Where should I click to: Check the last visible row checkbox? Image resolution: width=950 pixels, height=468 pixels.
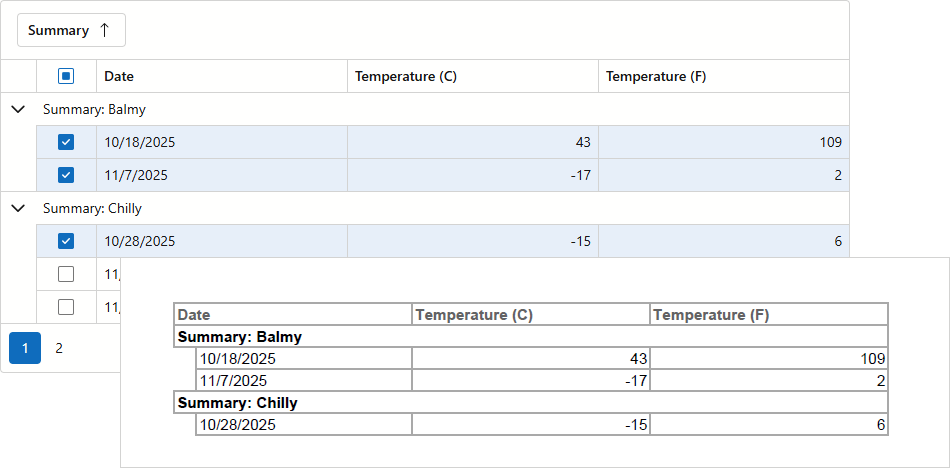pyautogui.click(x=66, y=306)
